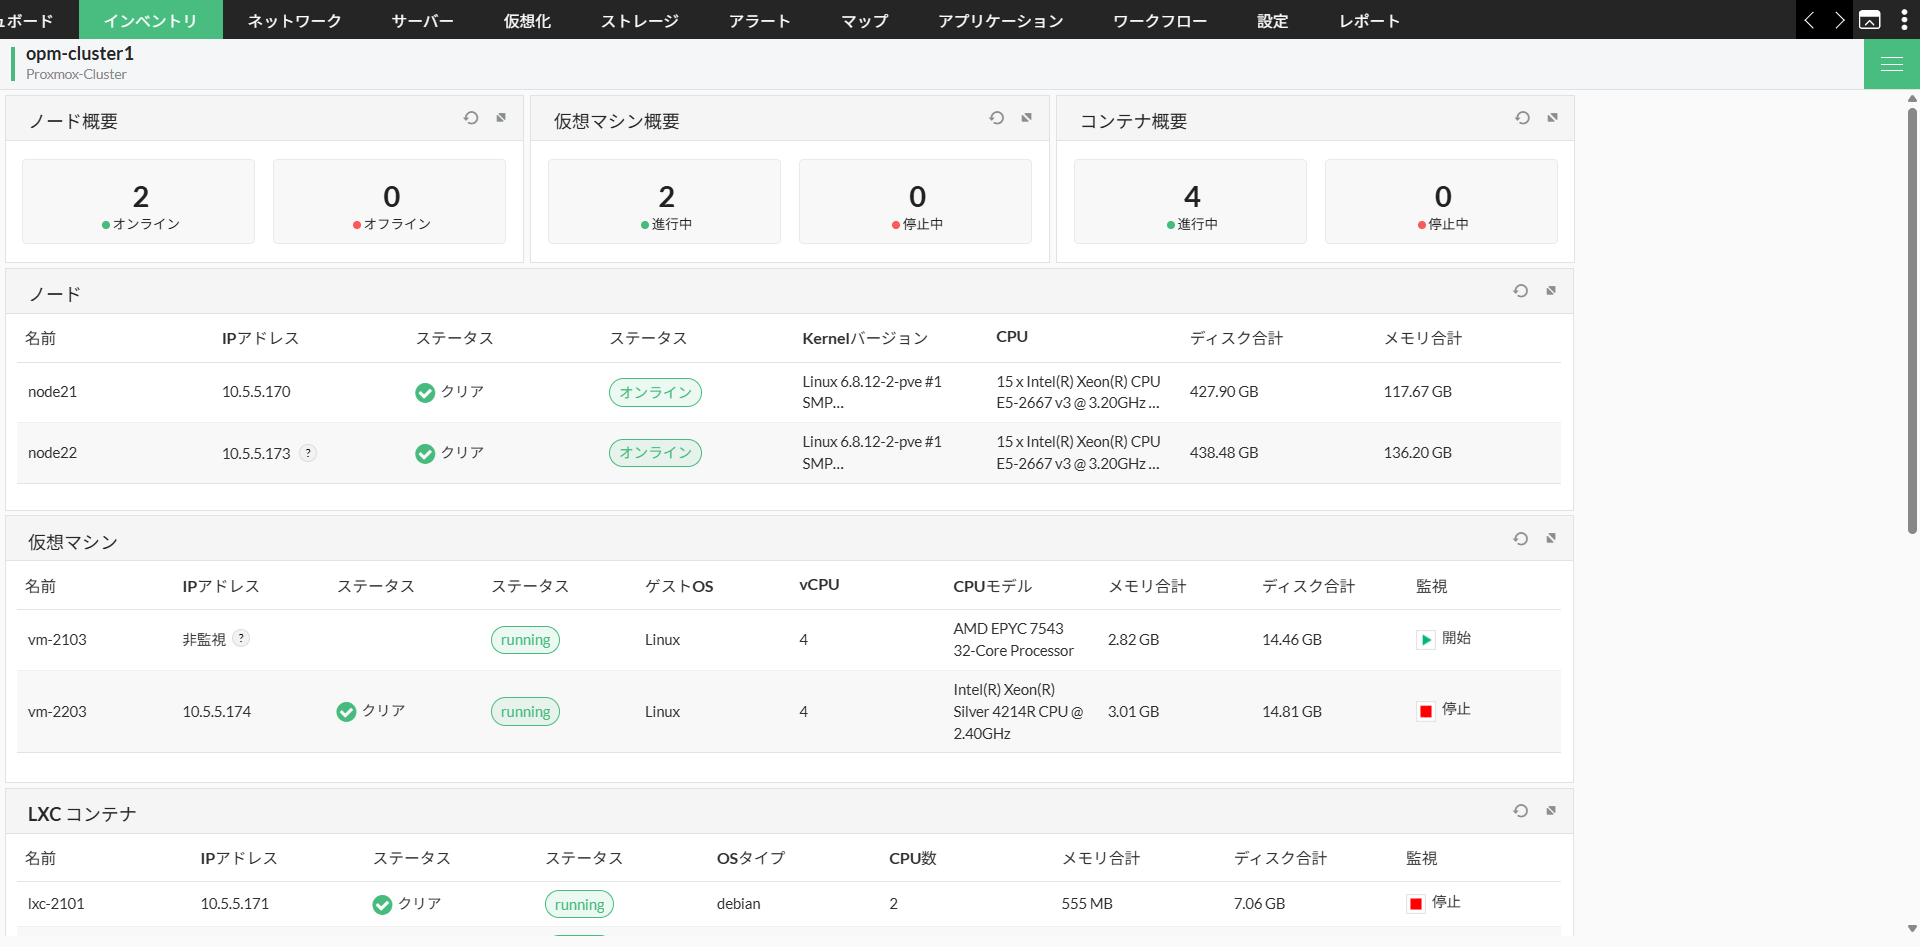Expand the ノード概要 widget to fullscreen

click(x=501, y=118)
